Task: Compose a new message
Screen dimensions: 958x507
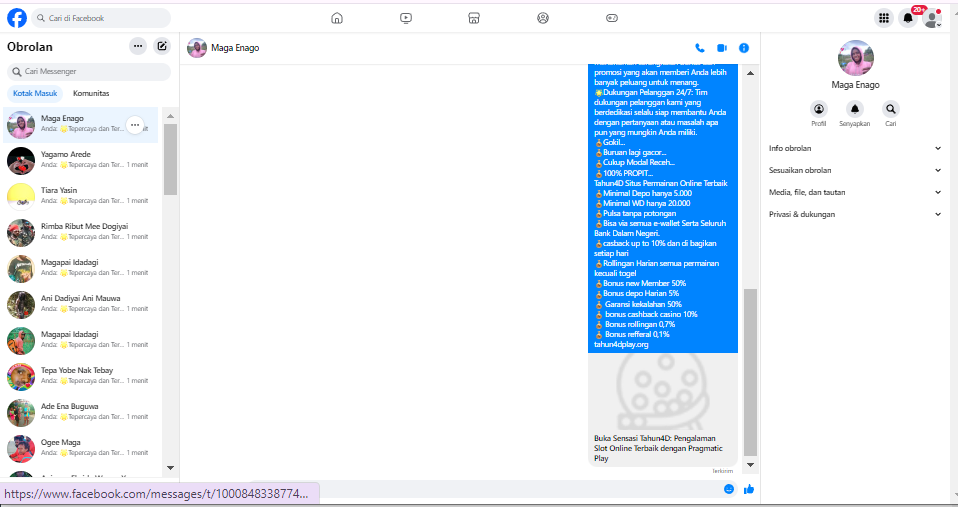Action: click(162, 46)
